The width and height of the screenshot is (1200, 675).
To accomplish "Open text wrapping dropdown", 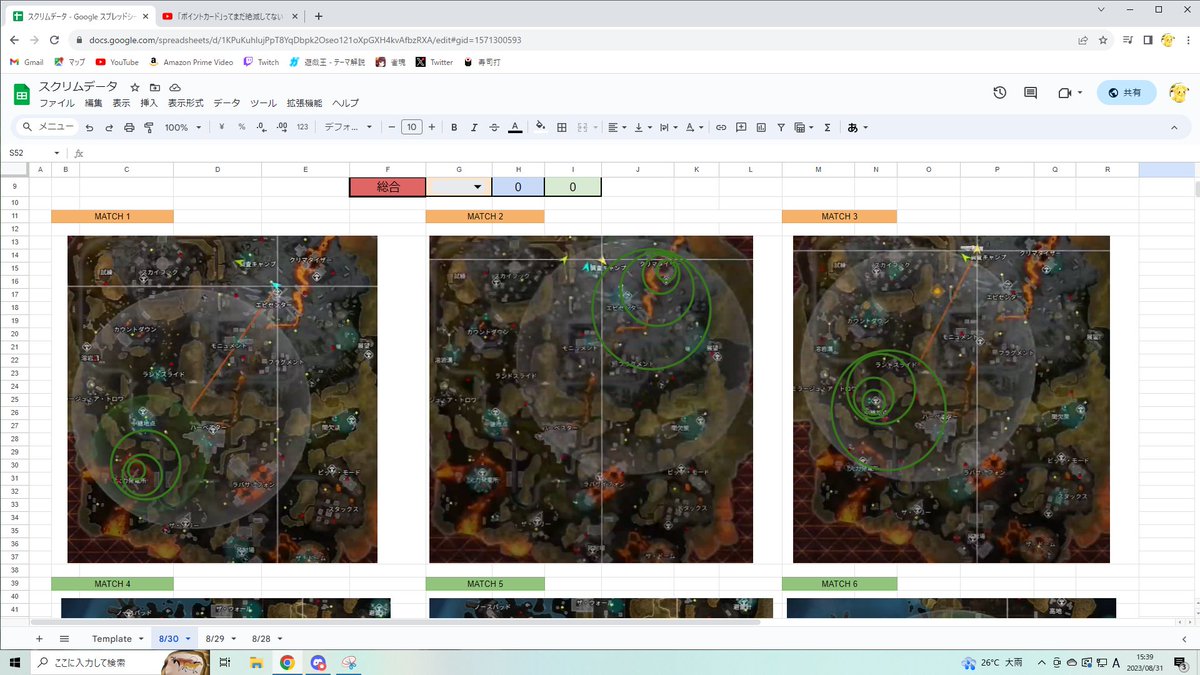I will [x=669, y=128].
